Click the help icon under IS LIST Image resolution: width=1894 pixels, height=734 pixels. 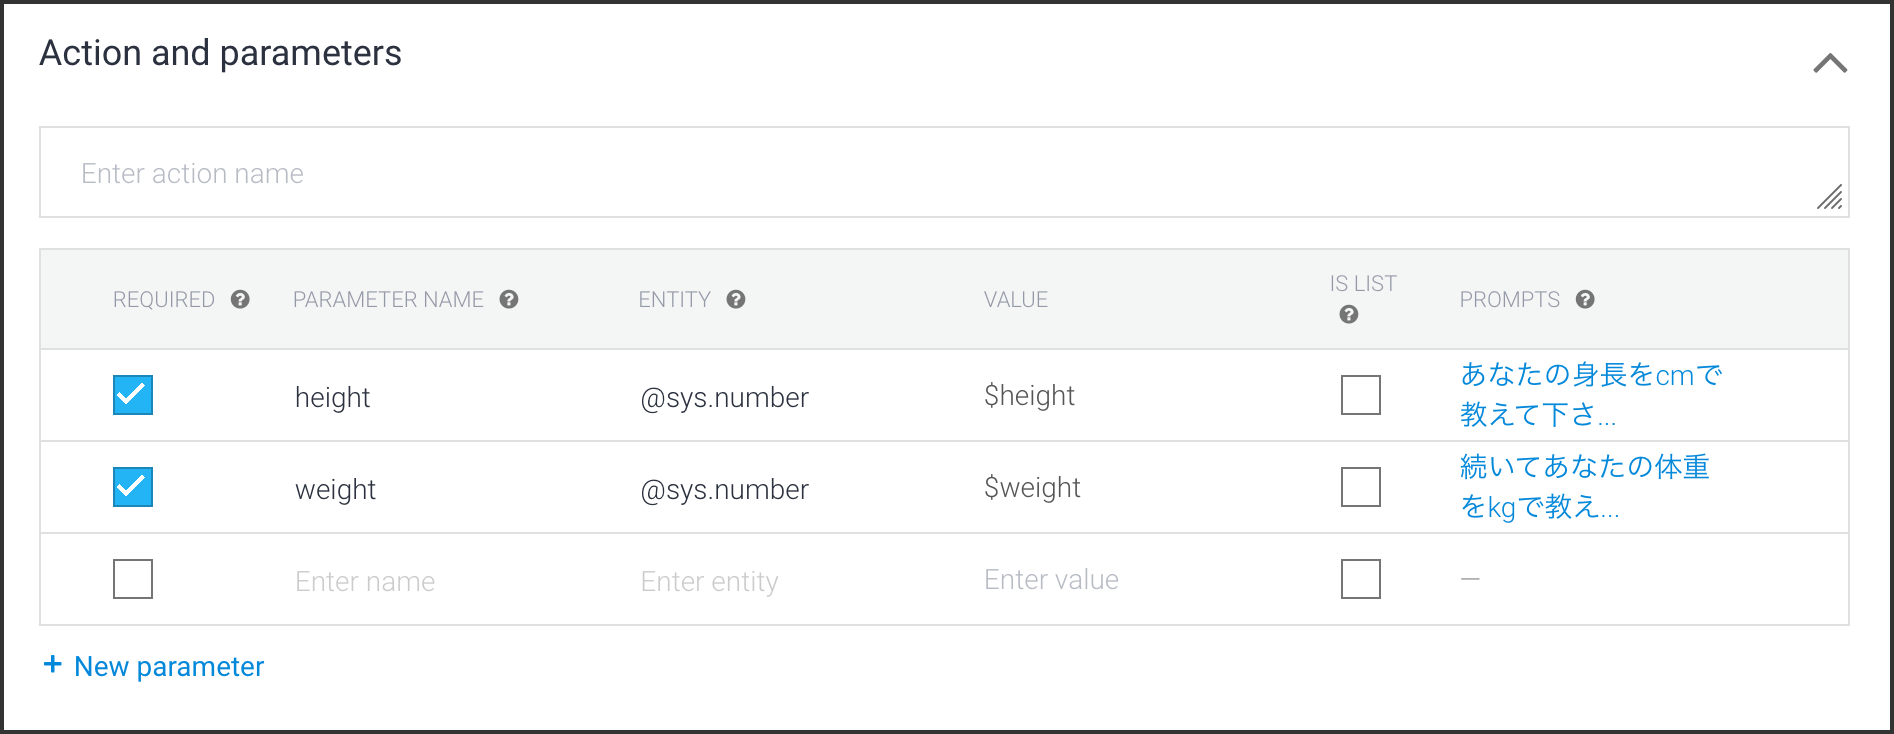tap(1349, 315)
